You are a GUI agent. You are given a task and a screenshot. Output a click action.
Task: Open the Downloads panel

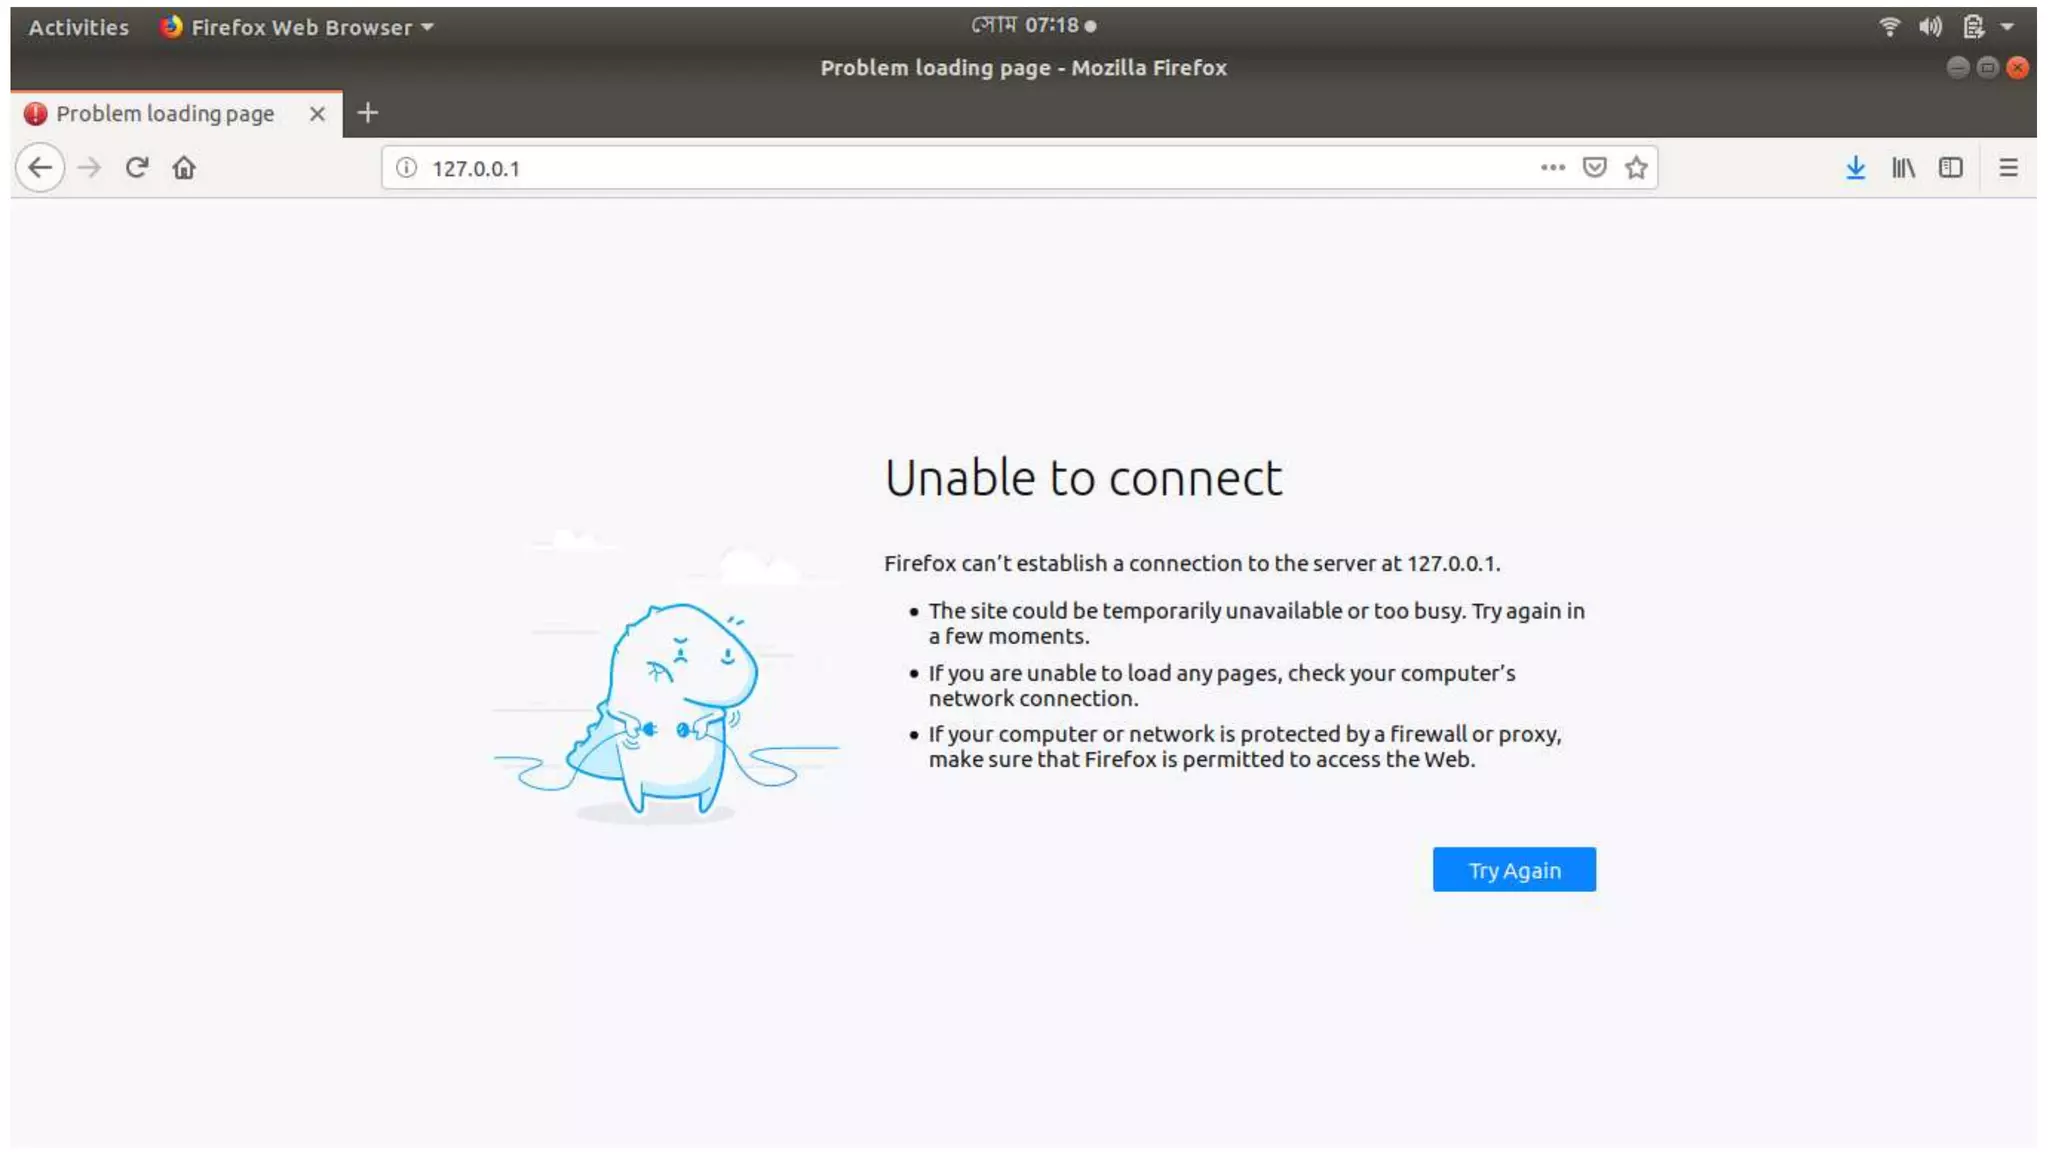(1855, 168)
